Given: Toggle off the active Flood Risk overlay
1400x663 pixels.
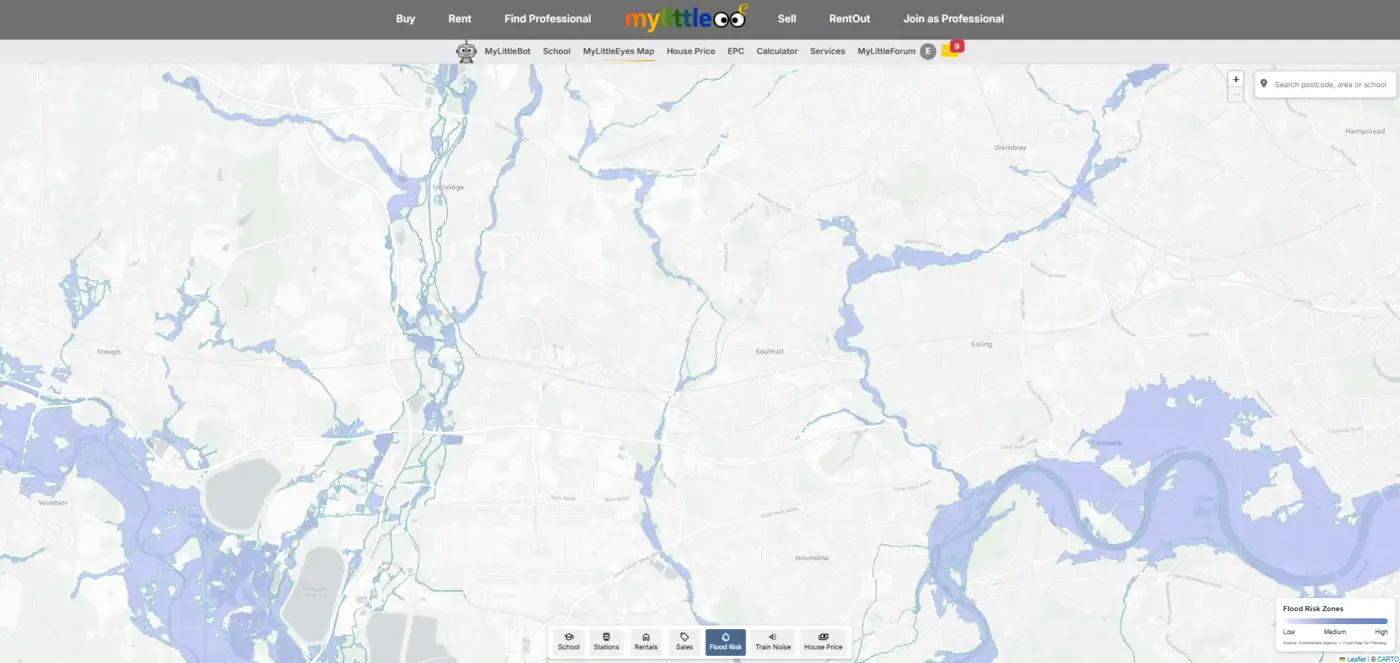Looking at the screenshot, I should coord(725,642).
